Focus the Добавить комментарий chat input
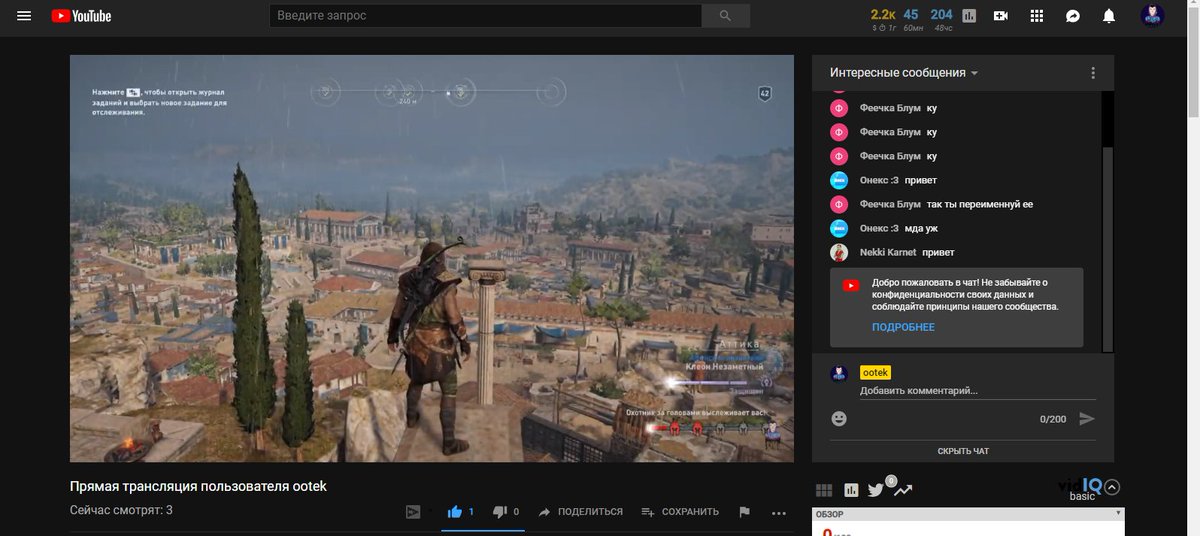The image size is (1200, 536). tap(977, 391)
